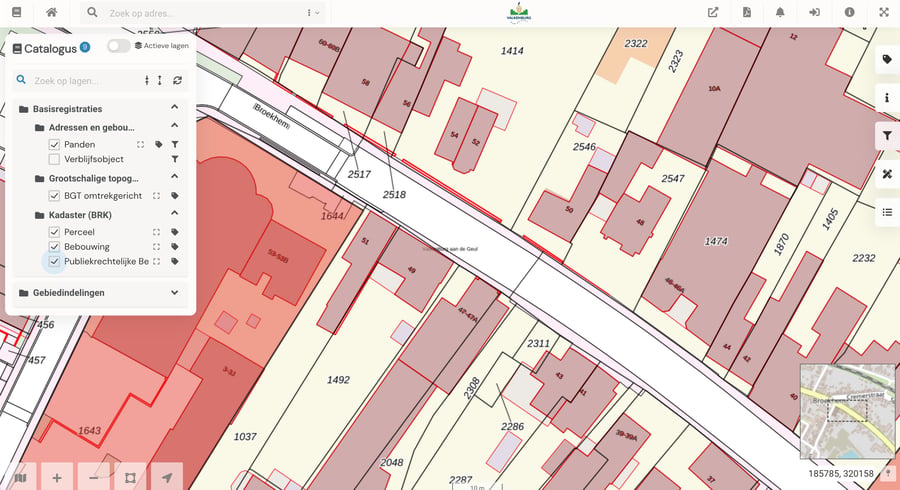900x490 pixels.
Task: Zoom in with the plus button
Action: pos(57,477)
